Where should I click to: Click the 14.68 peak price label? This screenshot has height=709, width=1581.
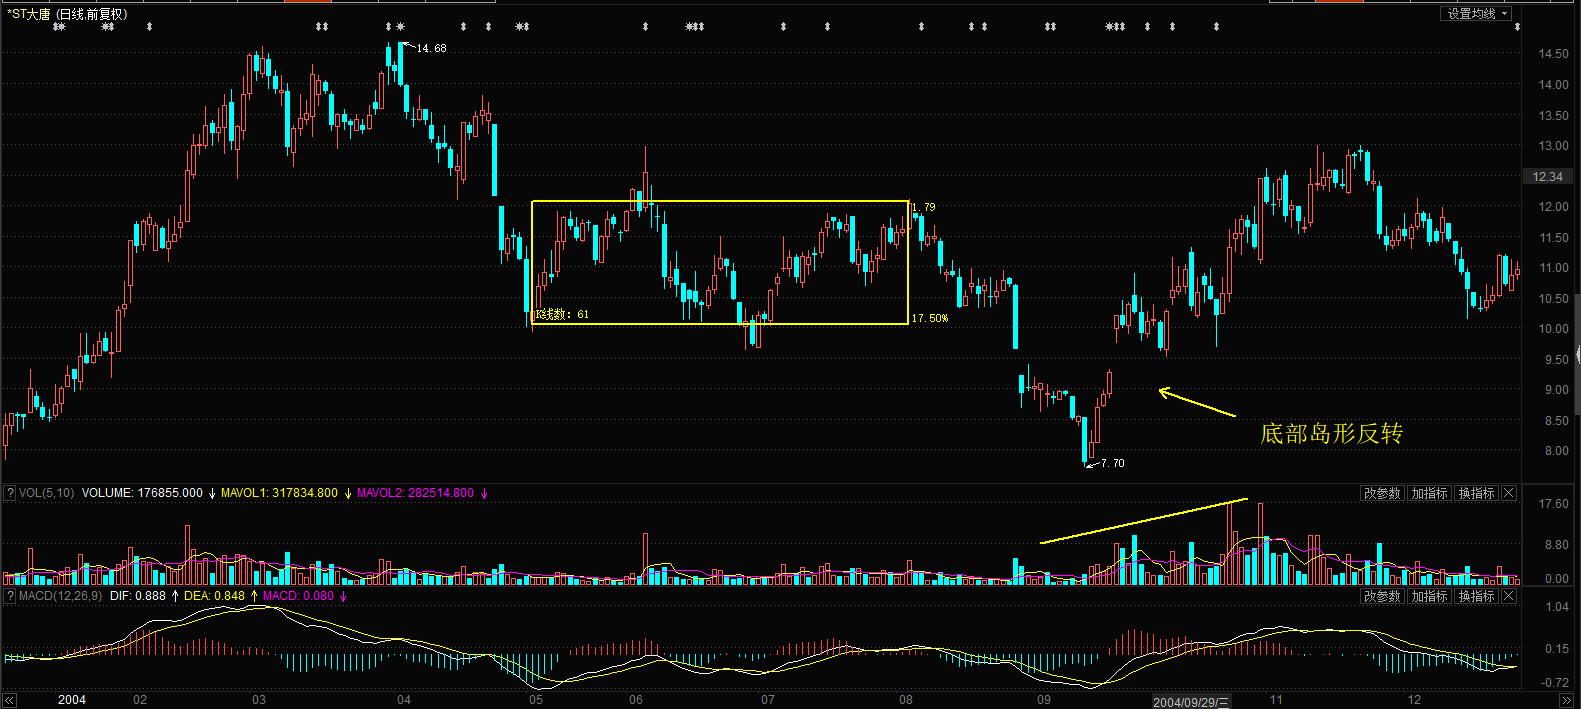(431, 48)
